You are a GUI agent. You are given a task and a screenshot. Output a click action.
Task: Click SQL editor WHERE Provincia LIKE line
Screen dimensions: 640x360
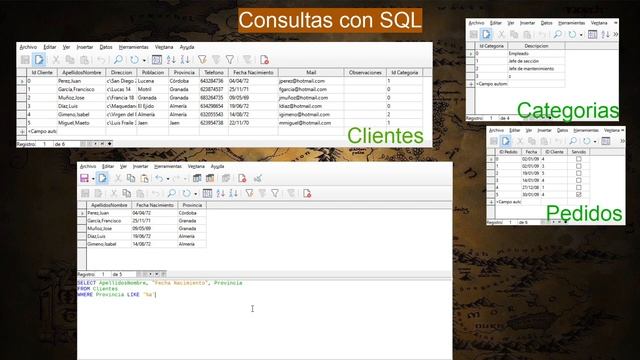116,295
